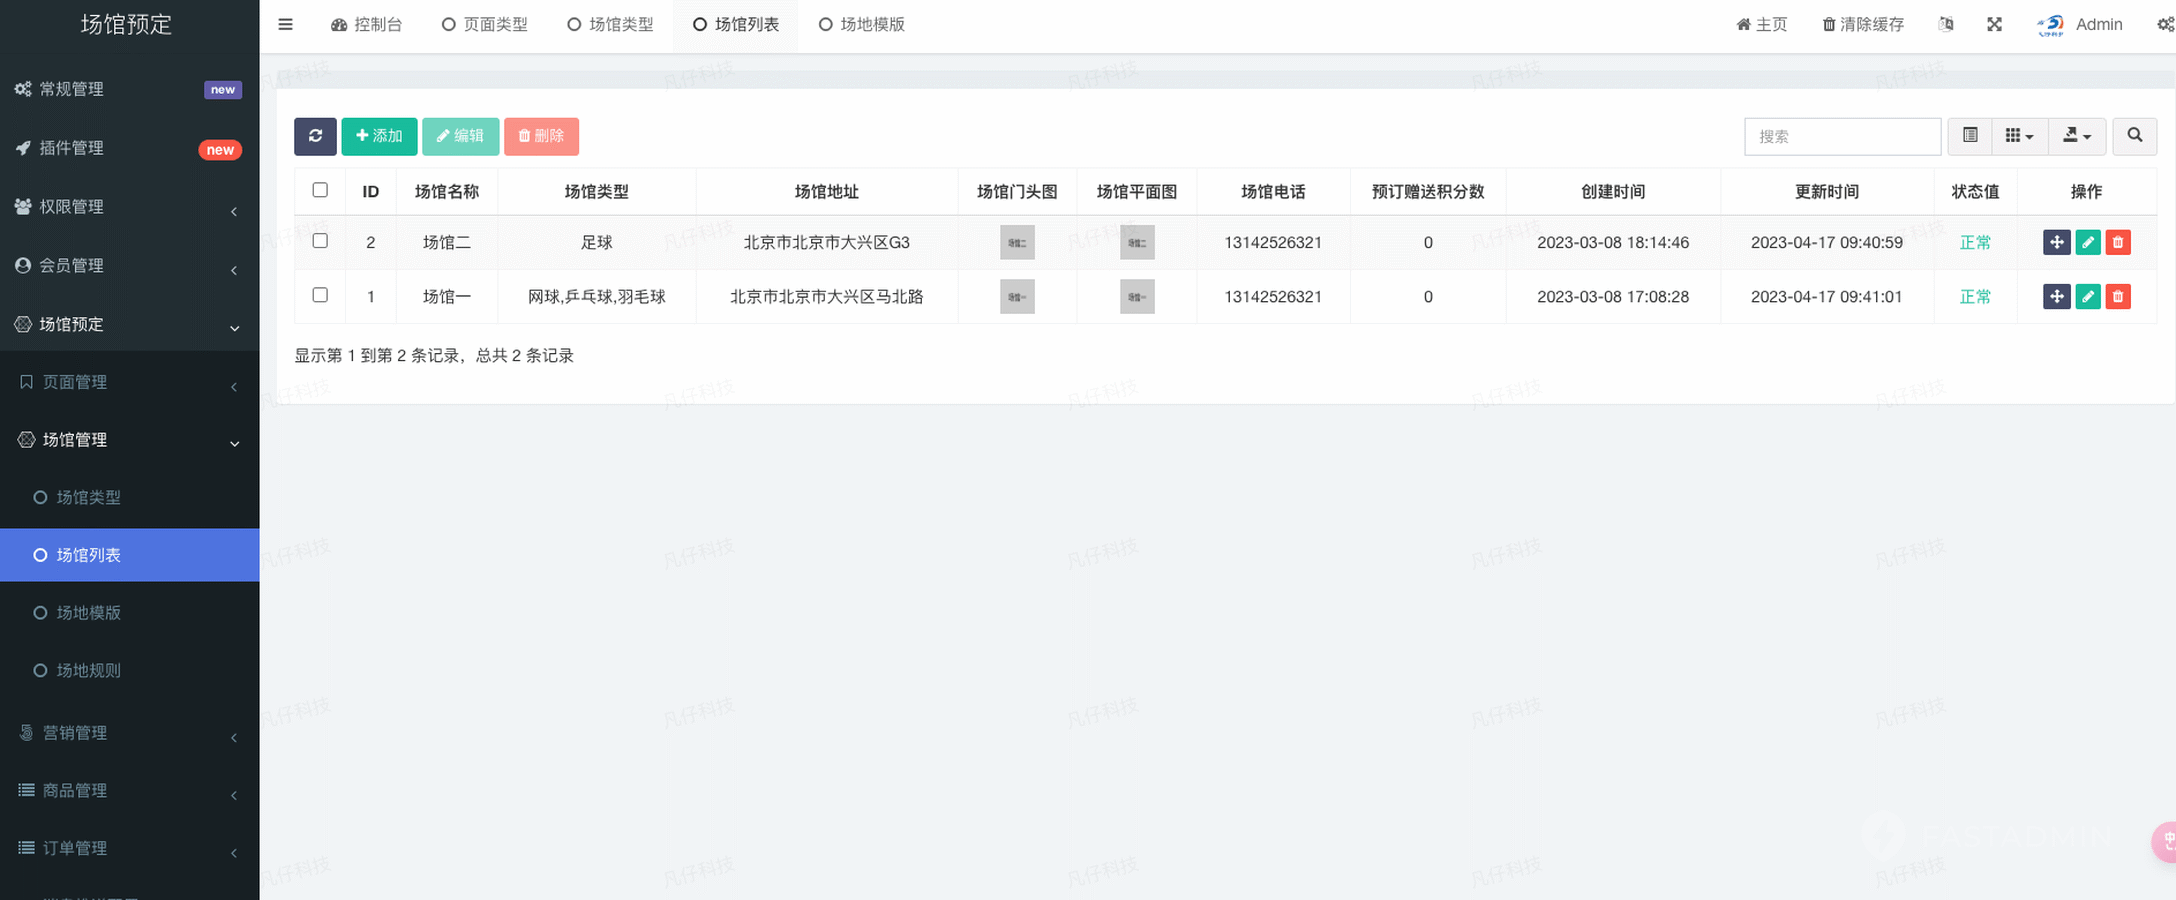Screen dimensions: 2176x900
Task: Open the columns grid dropdown
Action: coord(2019,136)
